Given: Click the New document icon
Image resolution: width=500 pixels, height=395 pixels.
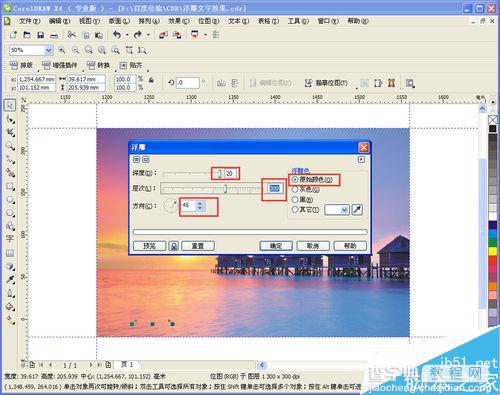Looking at the screenshot, I should 13,35.
